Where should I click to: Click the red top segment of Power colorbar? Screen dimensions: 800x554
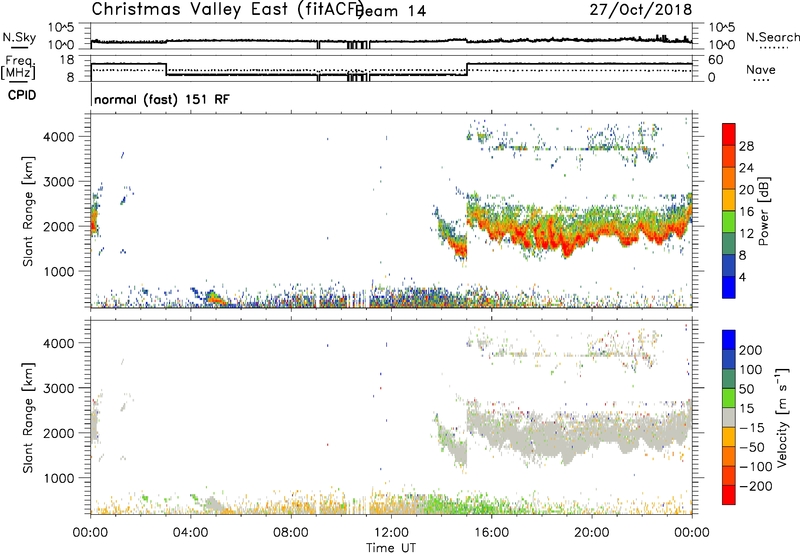click(729, 134)
